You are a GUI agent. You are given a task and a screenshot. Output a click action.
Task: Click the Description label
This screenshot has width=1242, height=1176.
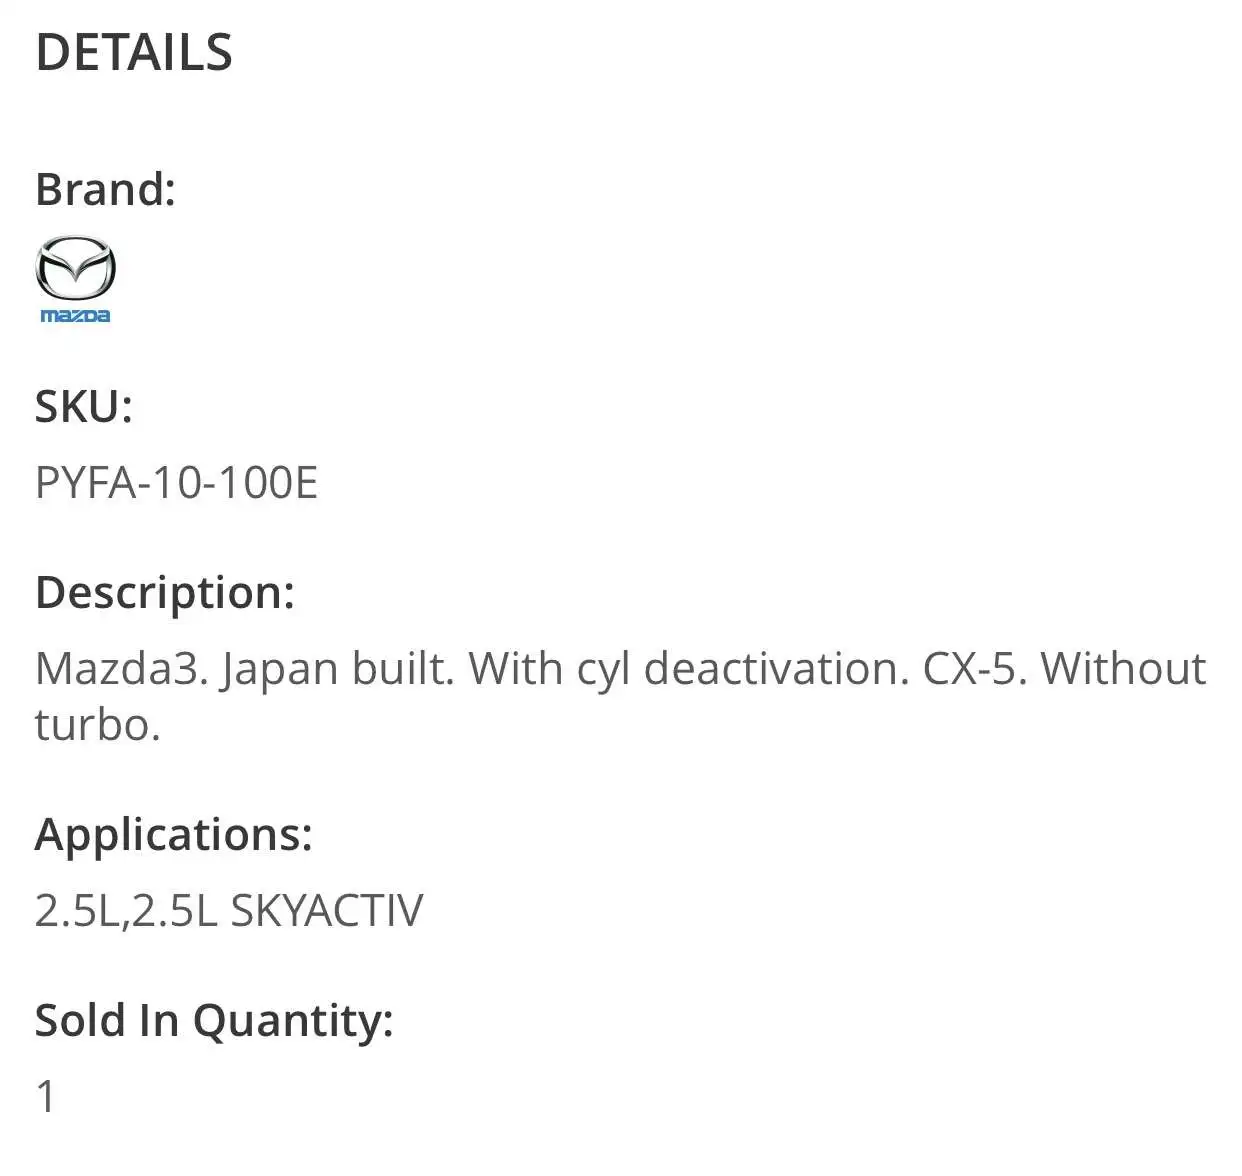165,592
